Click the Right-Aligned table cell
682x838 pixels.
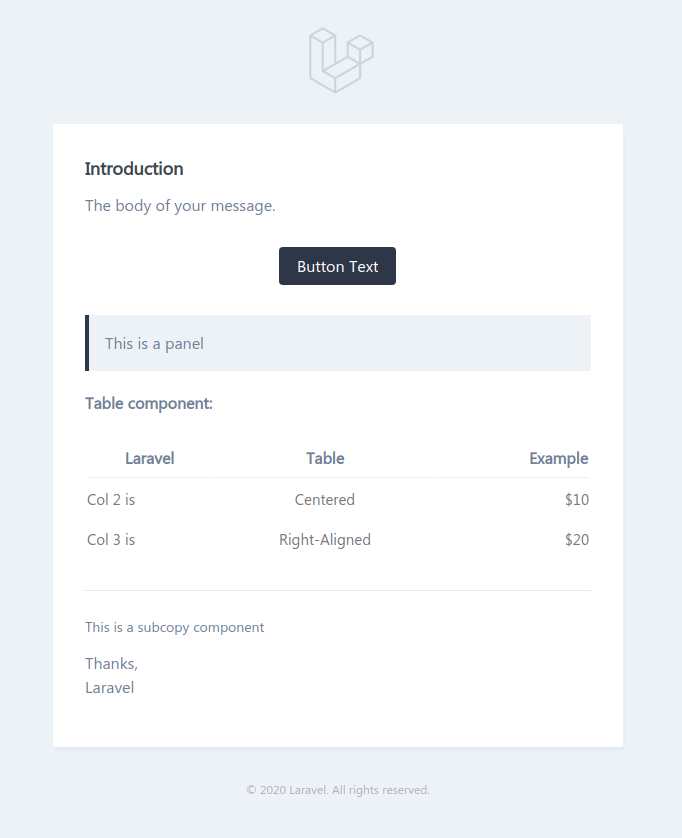coord(324,539)
